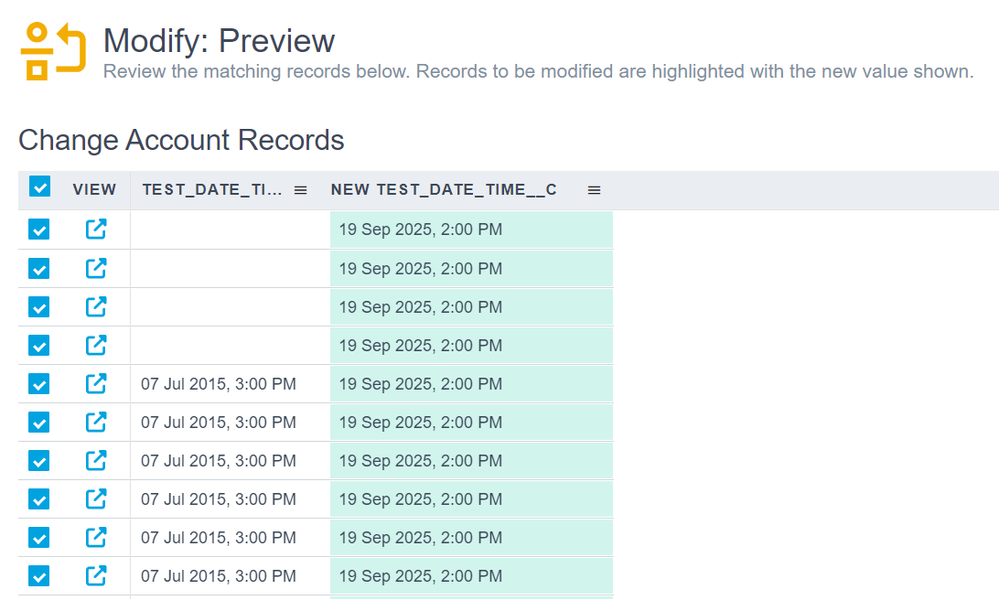This screenshot has height=599, width=999.
Task: Click the external view icon in the fourth row
Action: click(96, 345)
